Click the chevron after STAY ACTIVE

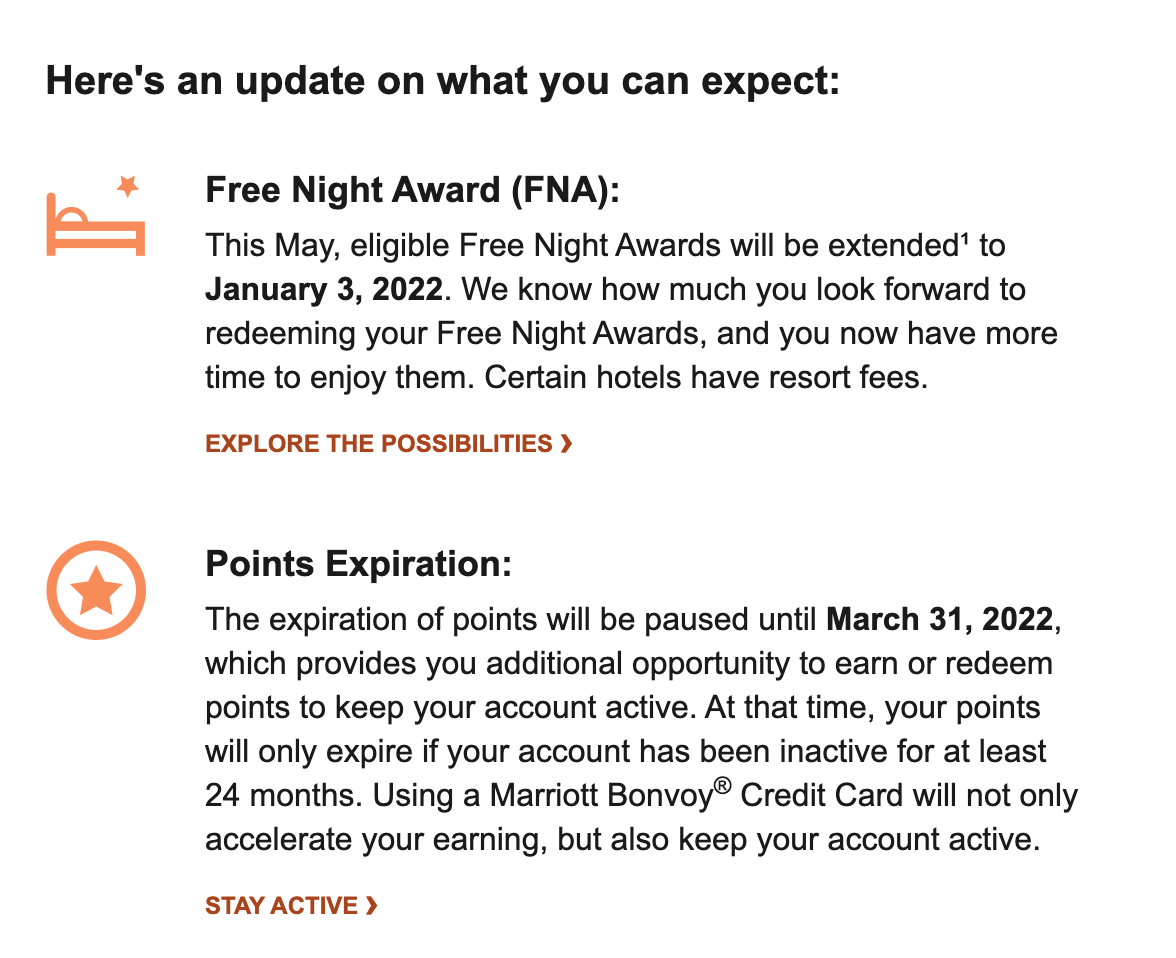(x=371, y=905)
